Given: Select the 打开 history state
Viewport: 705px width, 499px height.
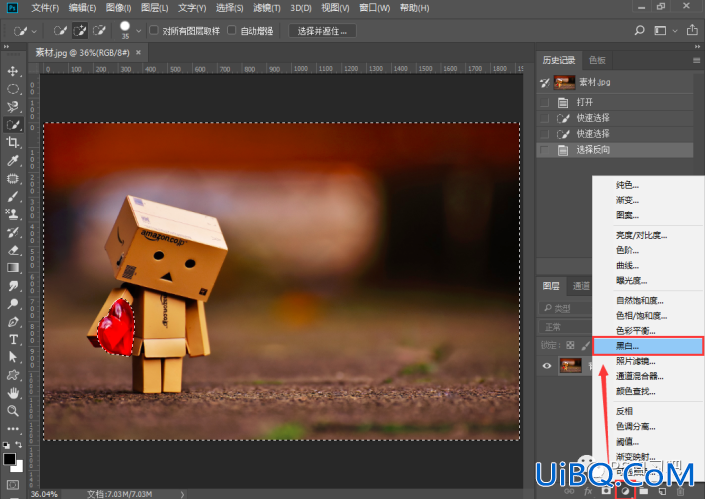Looking at the screenshot, I should click(615, 102).
